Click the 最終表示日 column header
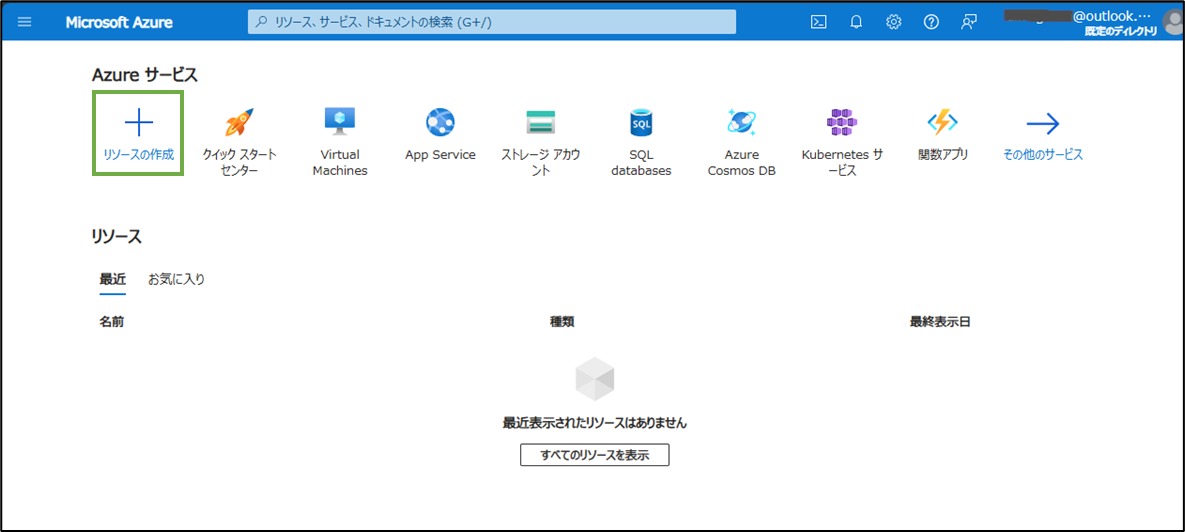1185x532 pixels. 940,322
